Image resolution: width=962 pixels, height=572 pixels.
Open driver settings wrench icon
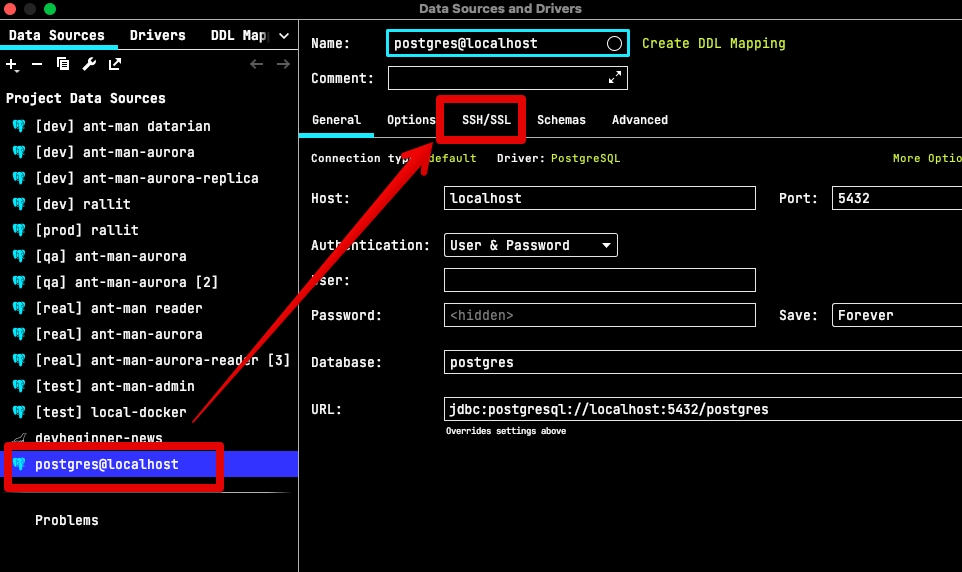coord(89,64)
